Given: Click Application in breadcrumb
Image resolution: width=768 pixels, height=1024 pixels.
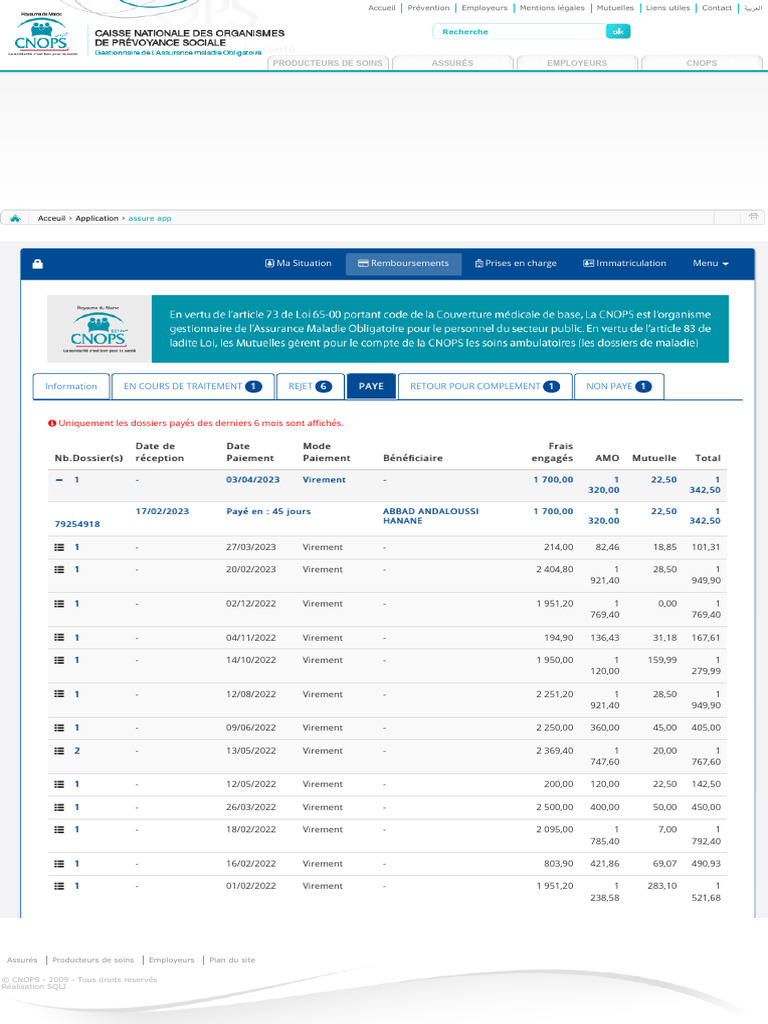Looking at the screenshot, I should click(97, 218).
